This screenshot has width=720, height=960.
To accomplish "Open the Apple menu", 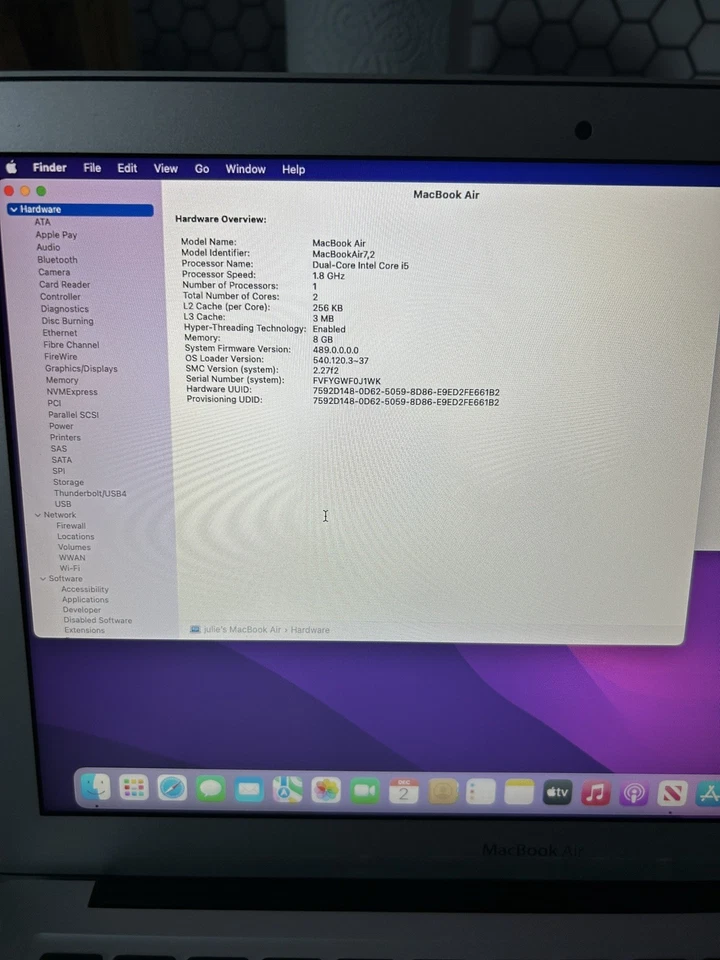I will click(12, 167).
